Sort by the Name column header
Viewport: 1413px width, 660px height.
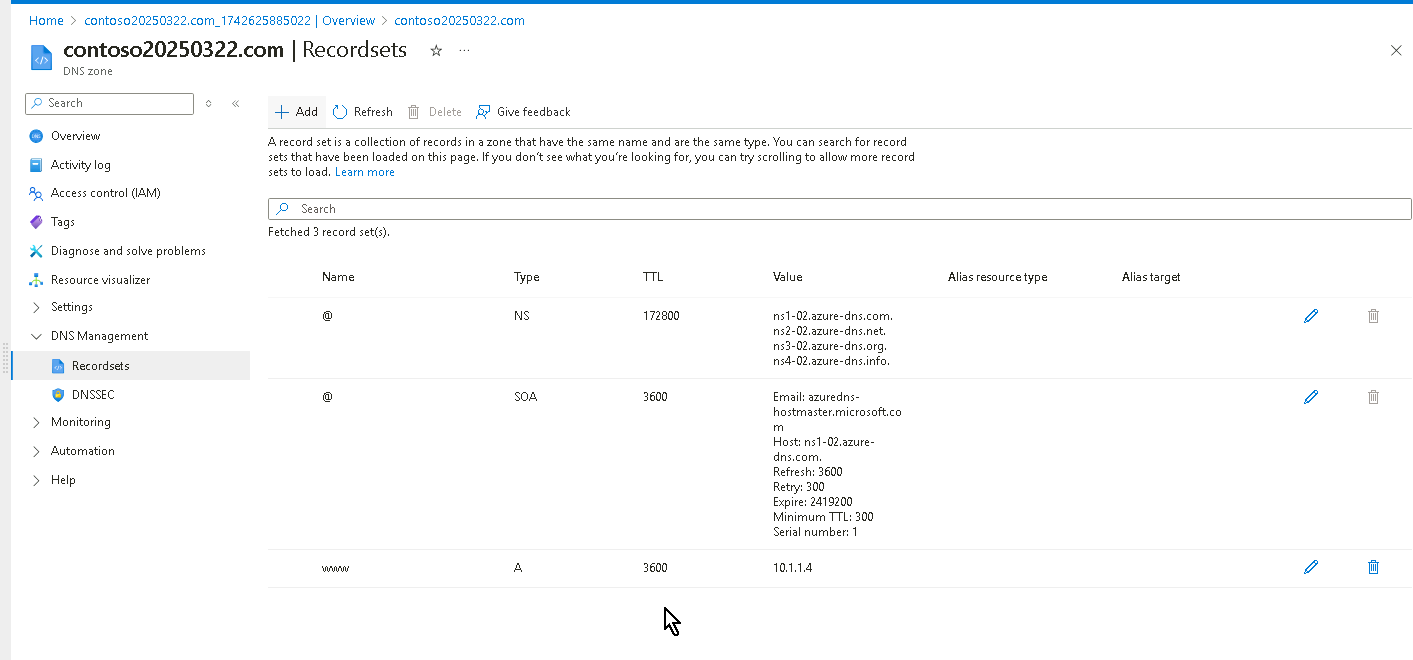pos(338,277)
